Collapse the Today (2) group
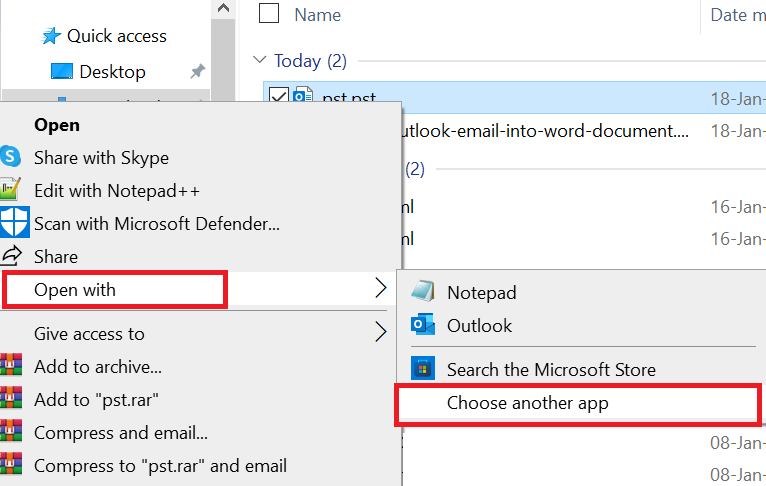 click(259, 60)
